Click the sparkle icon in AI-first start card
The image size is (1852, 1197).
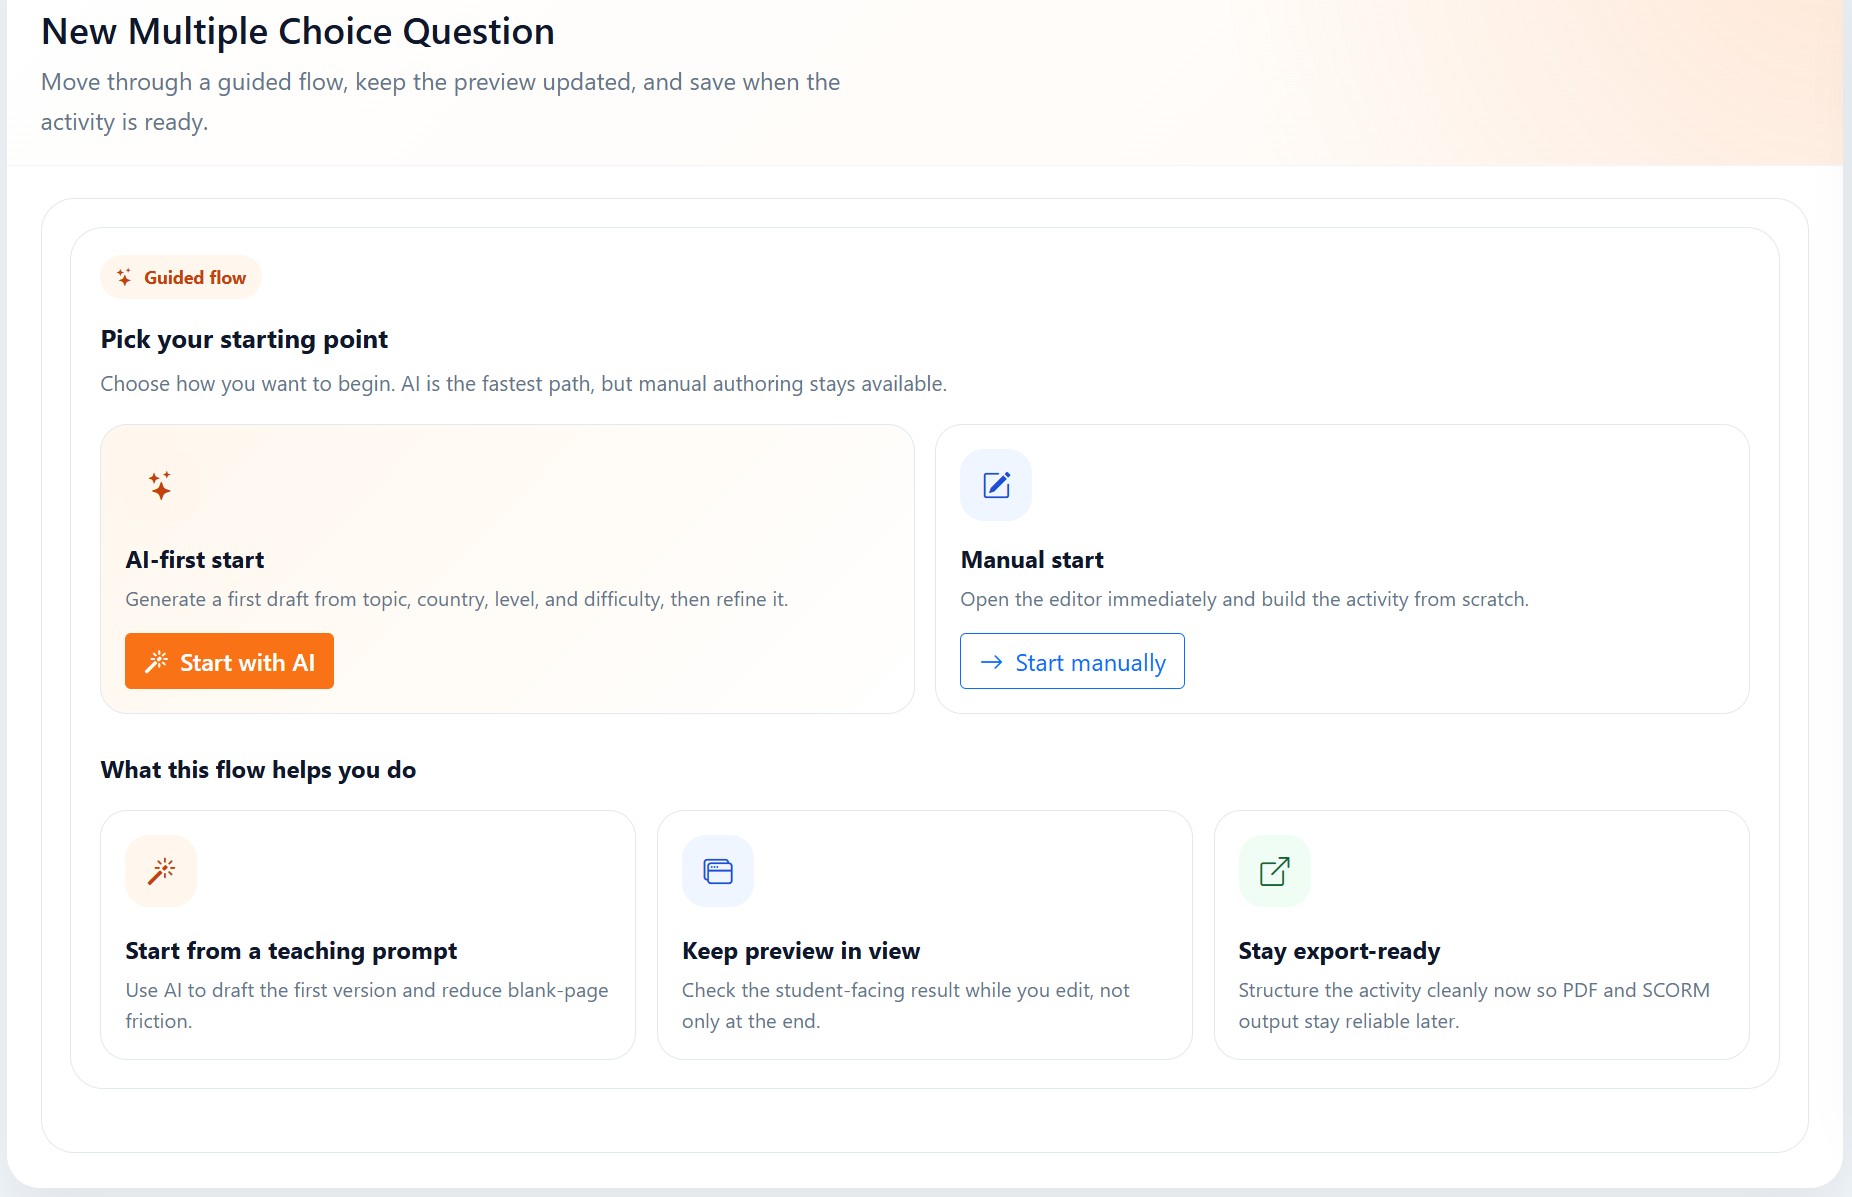tap(160, 486)
